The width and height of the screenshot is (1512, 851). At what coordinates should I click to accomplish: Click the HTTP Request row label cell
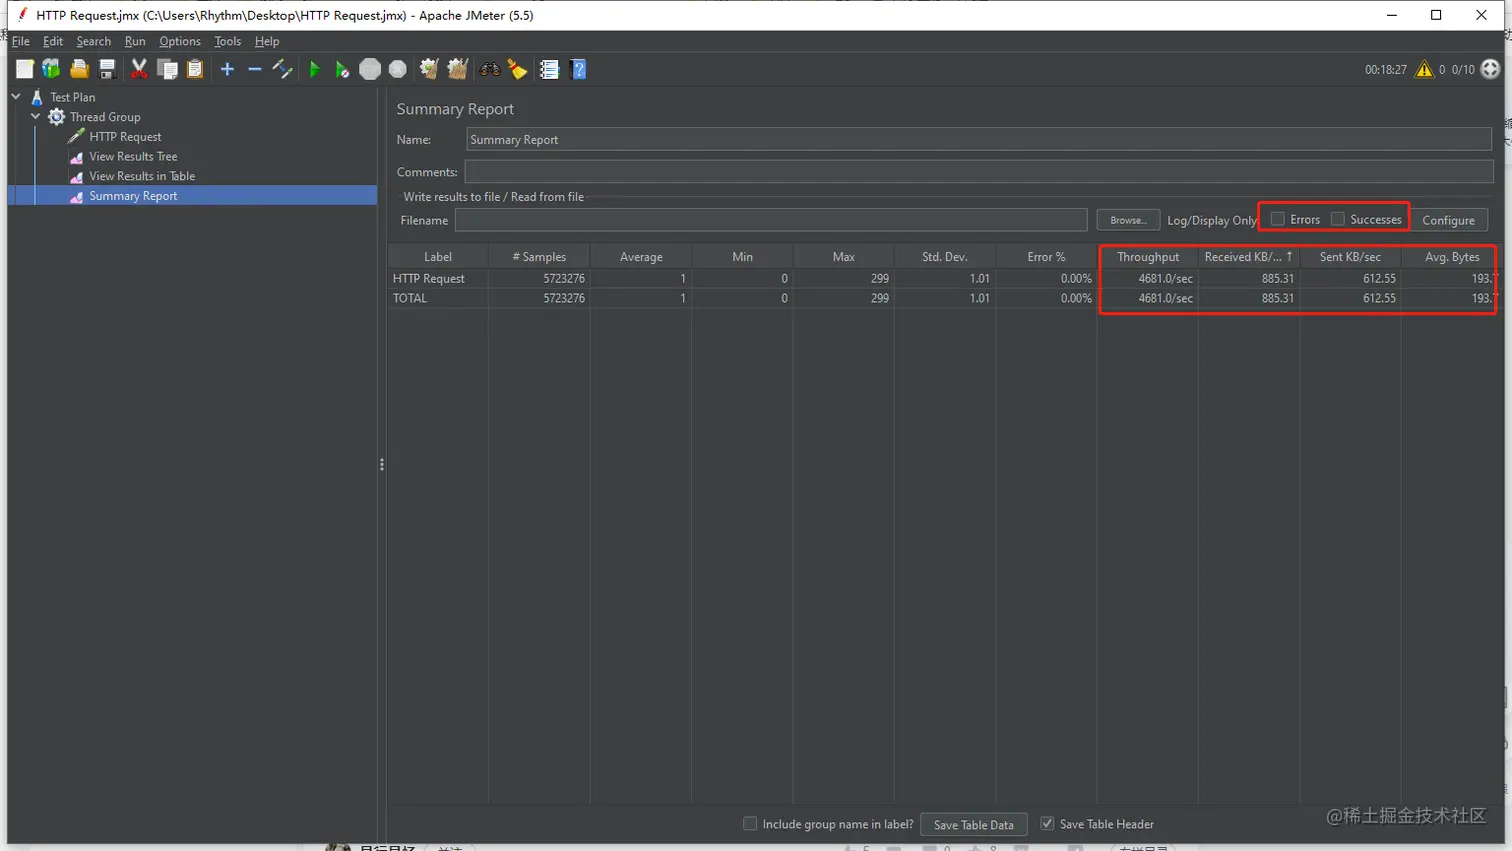(438, 279)
